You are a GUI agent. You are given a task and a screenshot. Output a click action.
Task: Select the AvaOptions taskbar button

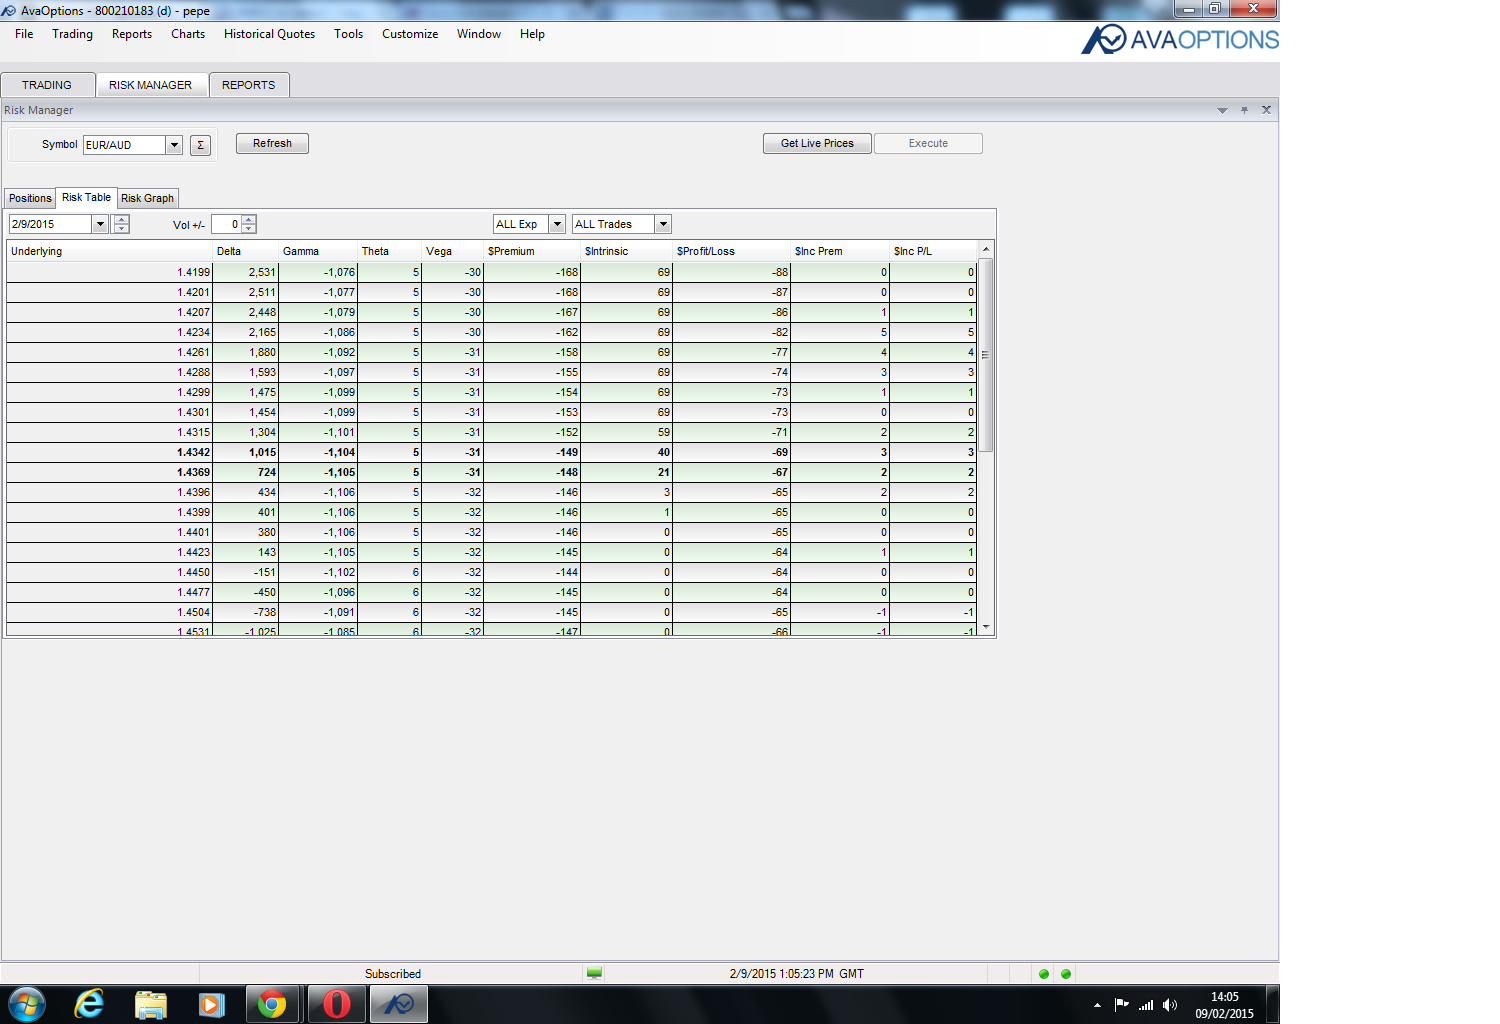[x=399, y=1004]
